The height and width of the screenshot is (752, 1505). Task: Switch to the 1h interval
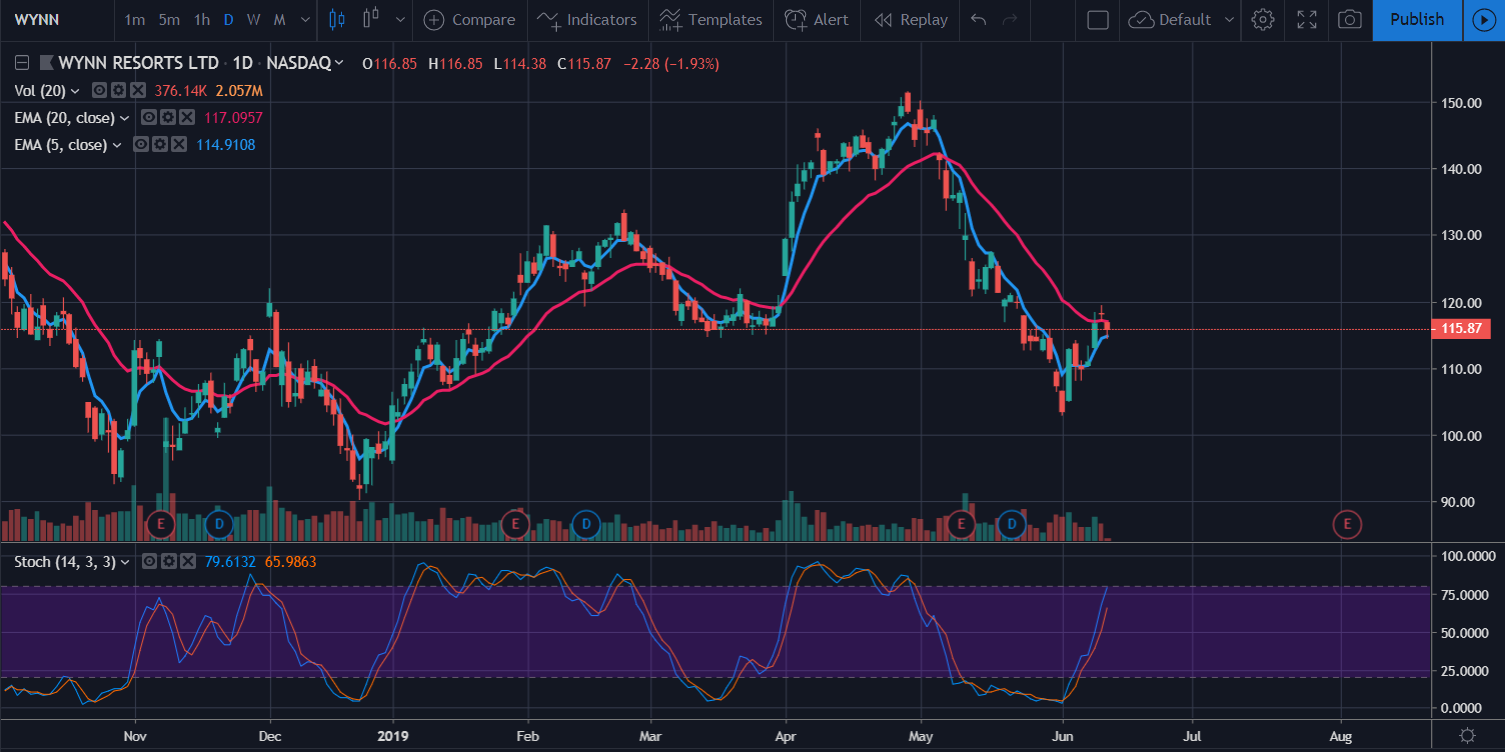point(202,19)
